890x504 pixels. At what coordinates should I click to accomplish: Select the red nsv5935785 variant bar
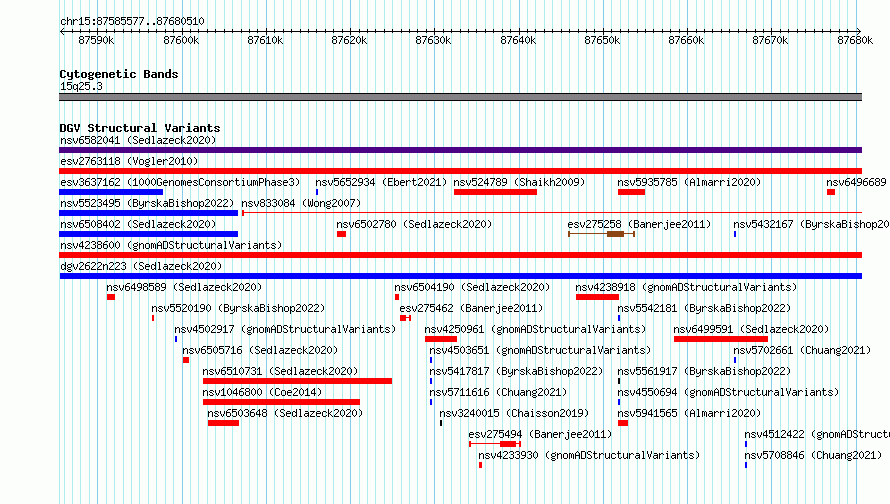(632, 192)
